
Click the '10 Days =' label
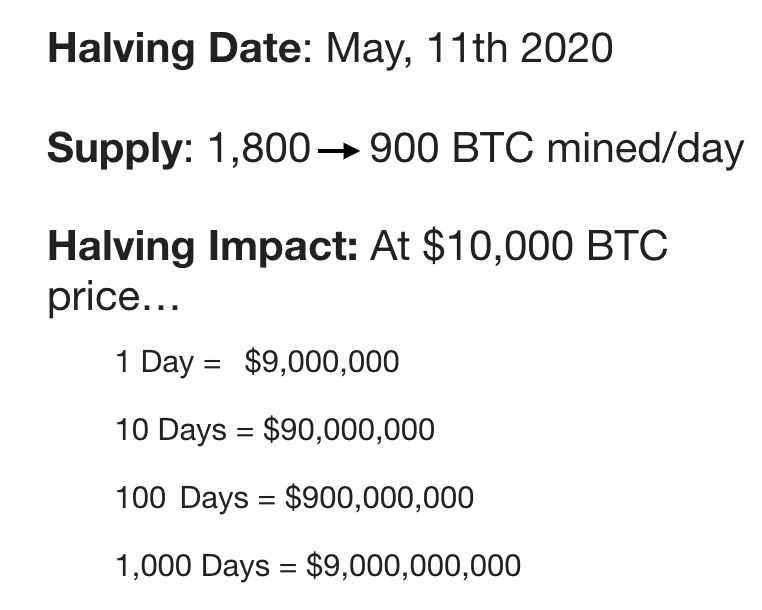pos(185,431)
